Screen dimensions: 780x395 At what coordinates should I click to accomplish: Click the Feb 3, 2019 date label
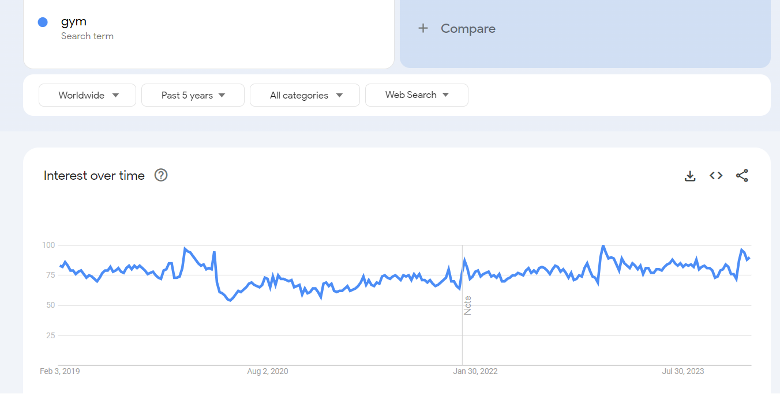pyautogui.click(x=60, y=371)
